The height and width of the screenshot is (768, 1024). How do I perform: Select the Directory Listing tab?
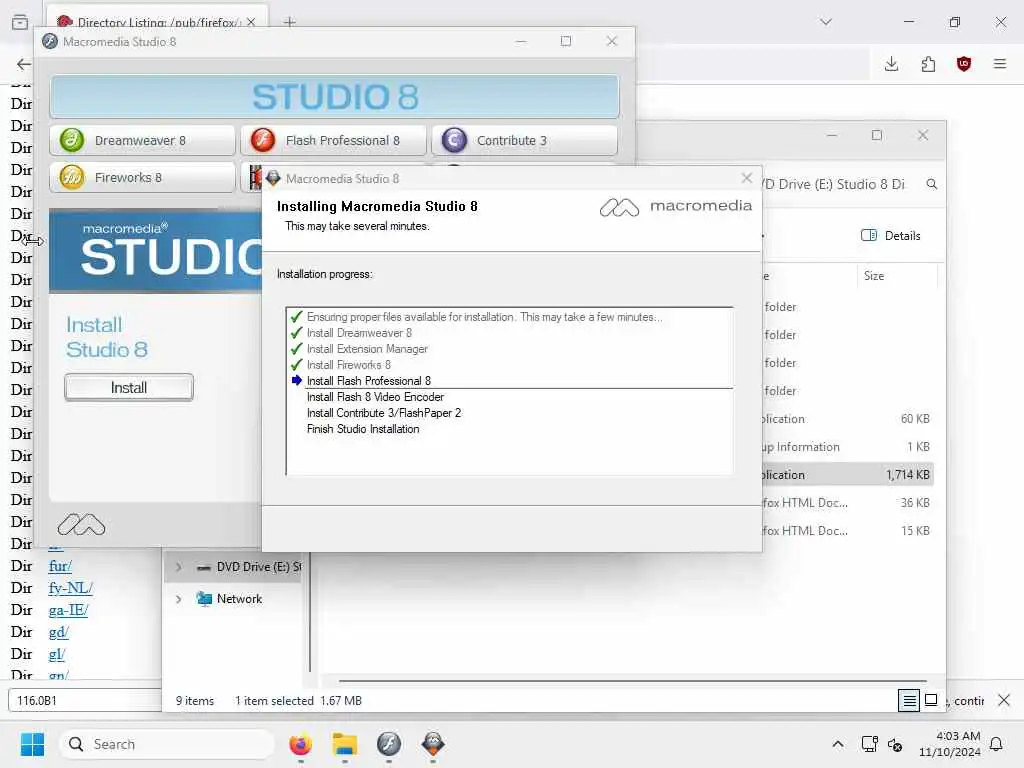coord(156,21)
